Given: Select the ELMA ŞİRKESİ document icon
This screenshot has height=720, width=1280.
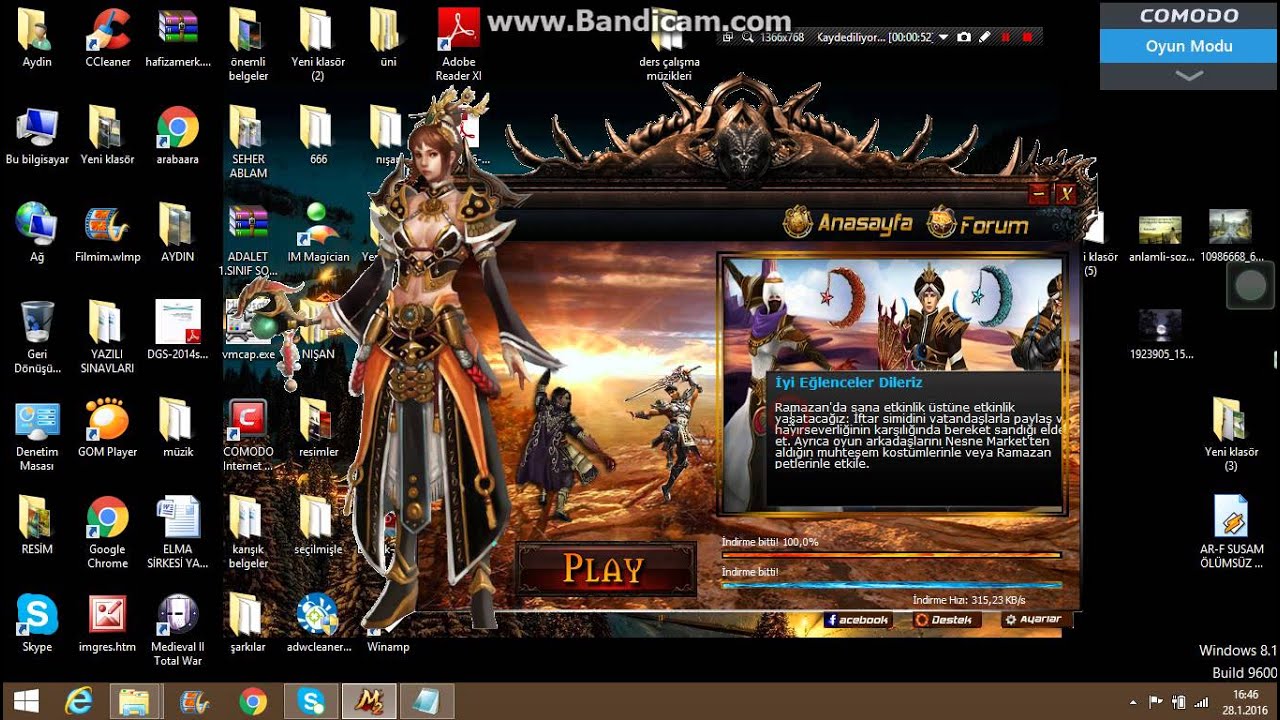Looking at the screenshot, I should [x=178, y=532].
